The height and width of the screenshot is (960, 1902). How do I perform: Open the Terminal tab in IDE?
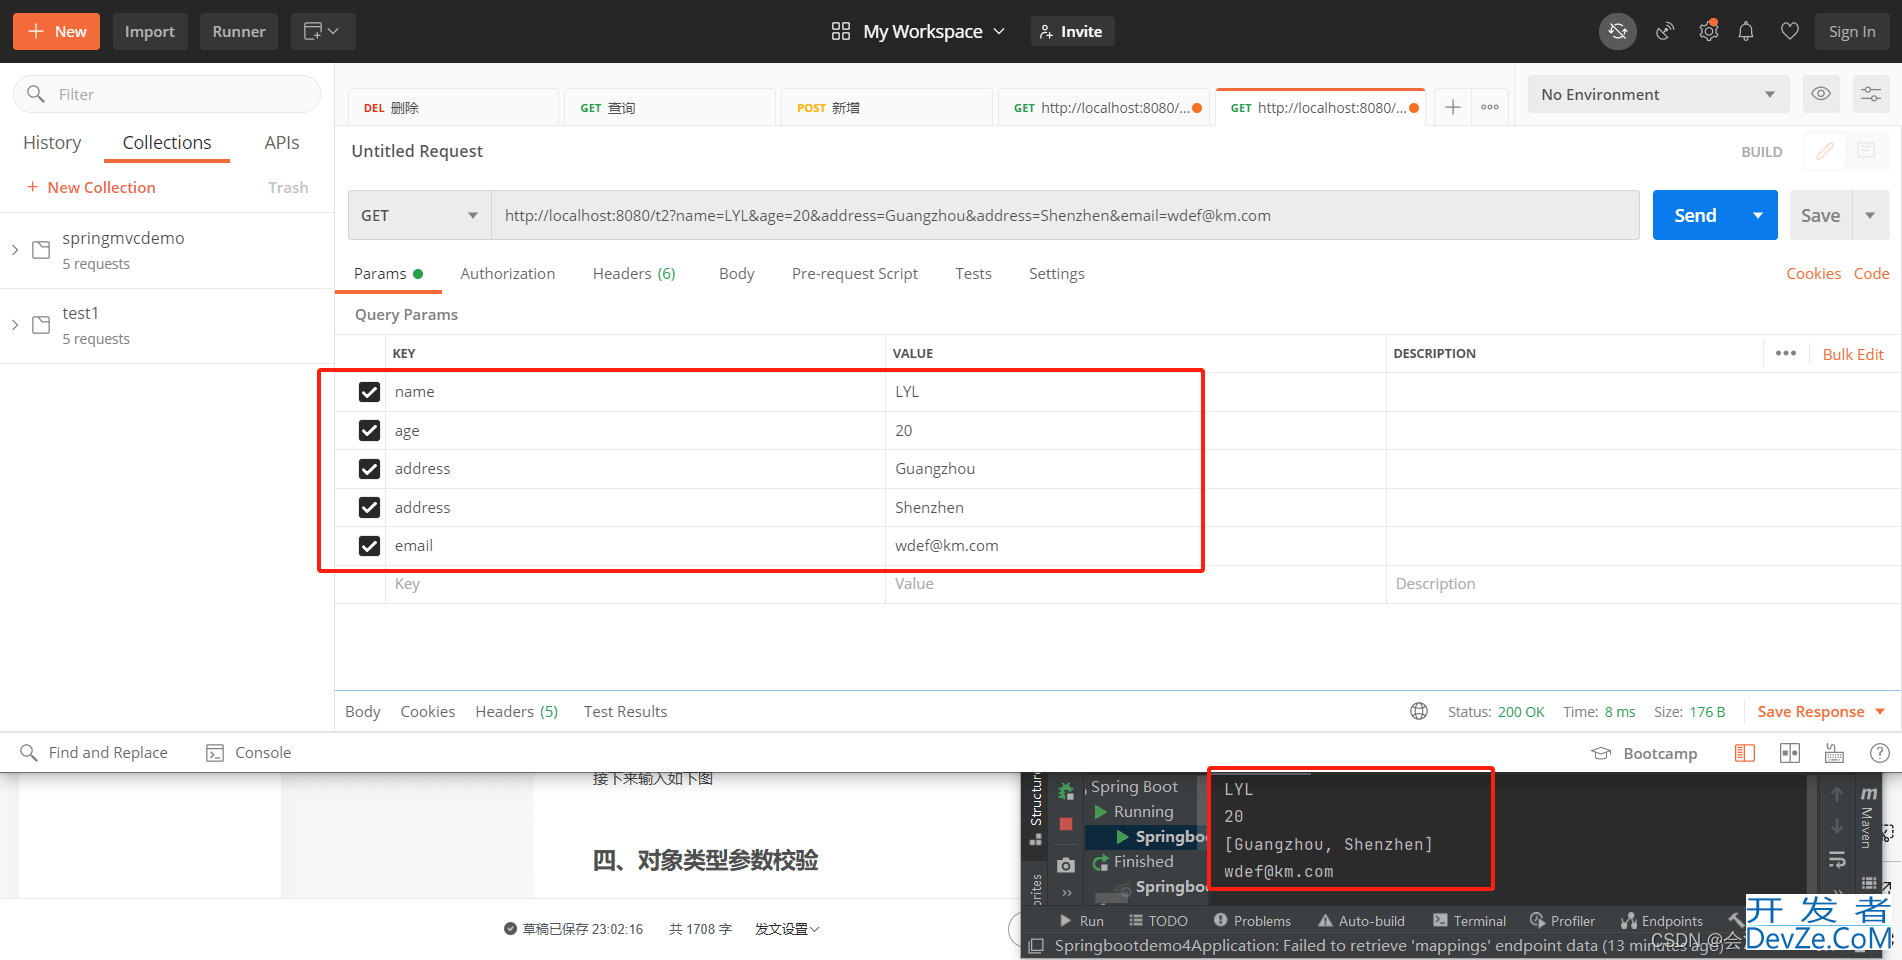click(1469, 921)
